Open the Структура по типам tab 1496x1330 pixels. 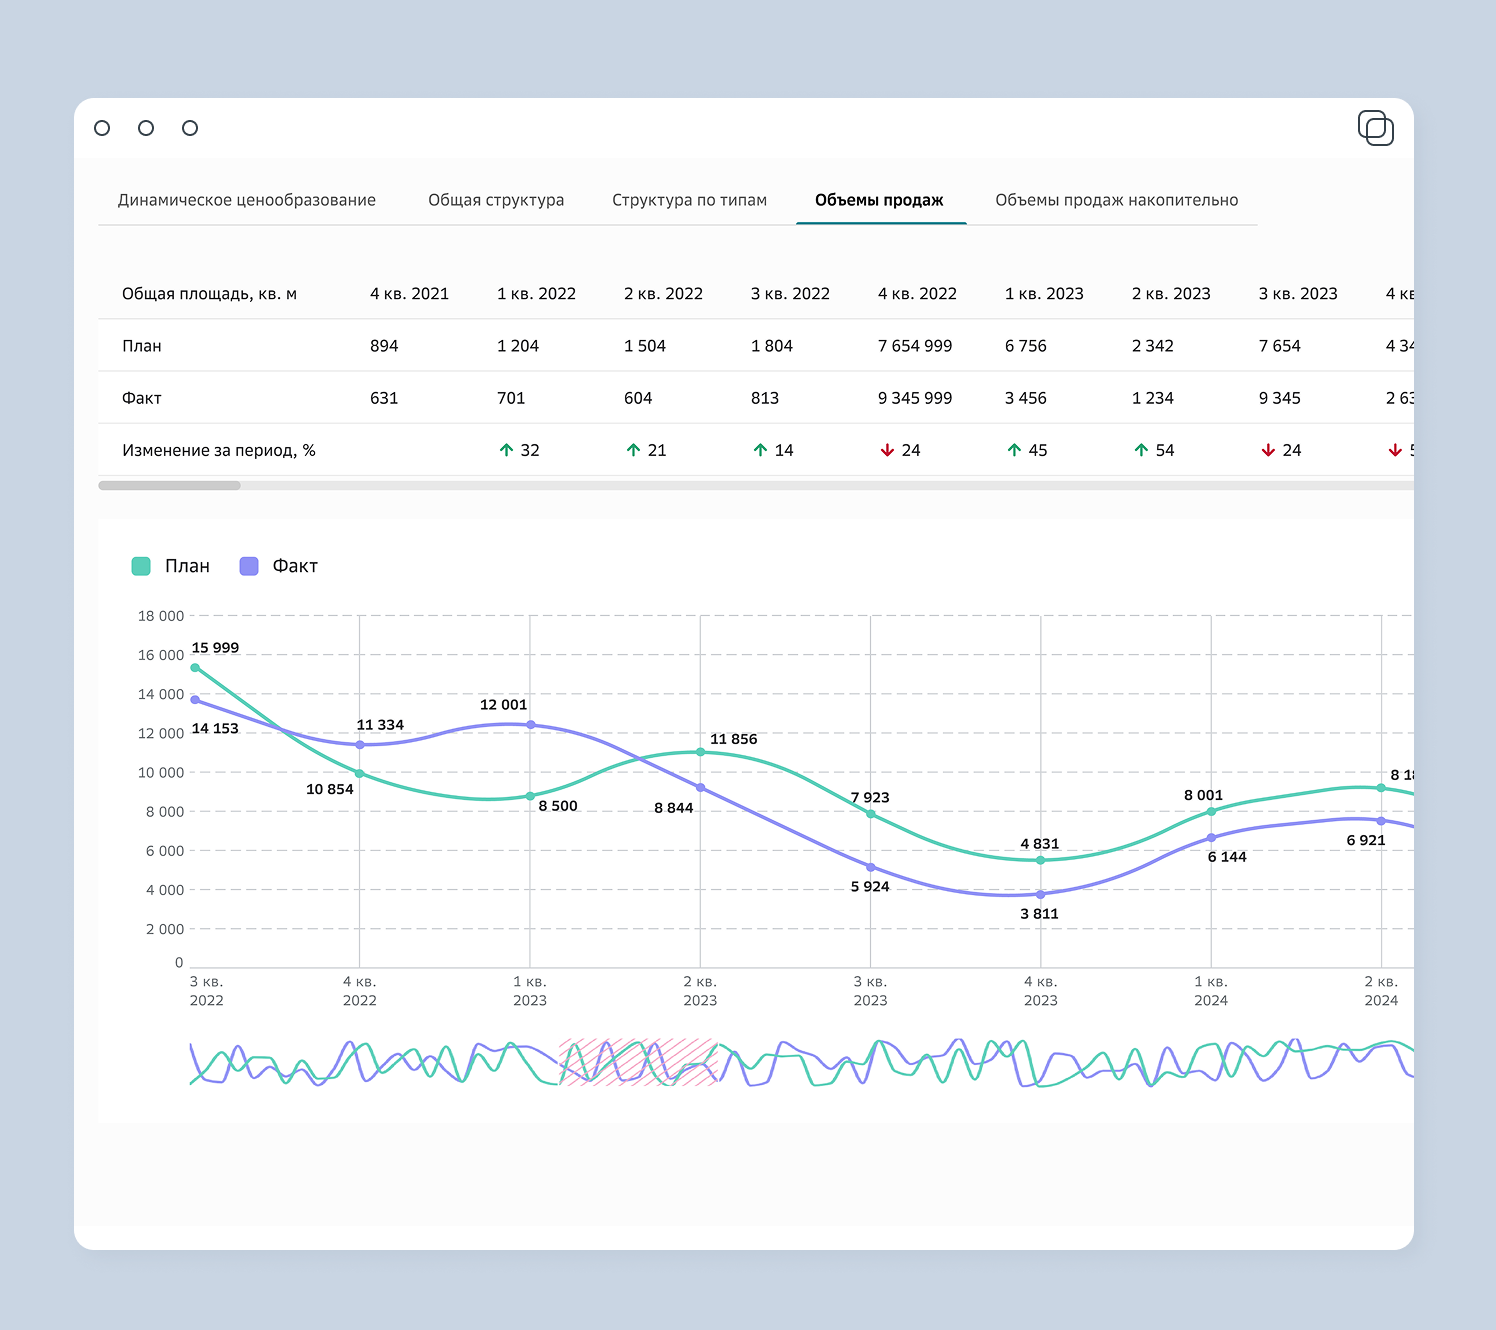[690, 200]
